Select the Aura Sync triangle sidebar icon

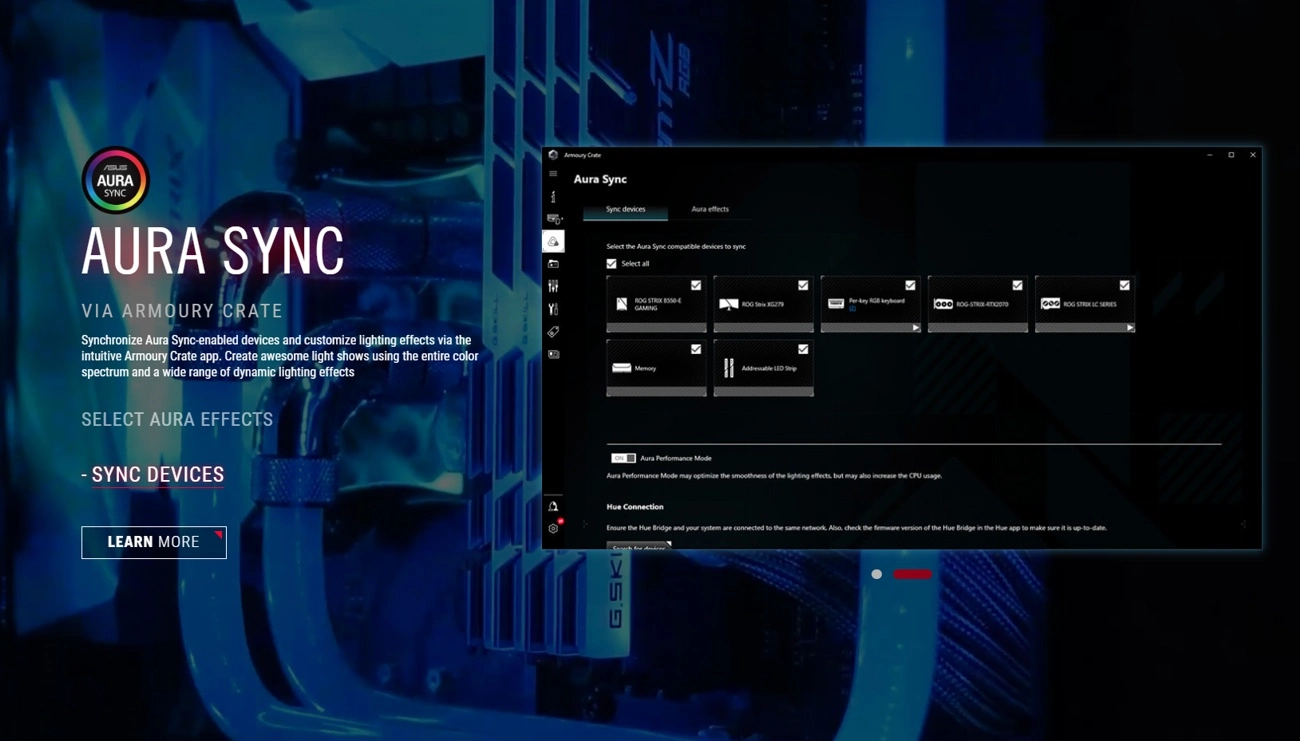[x=553, y=241]
